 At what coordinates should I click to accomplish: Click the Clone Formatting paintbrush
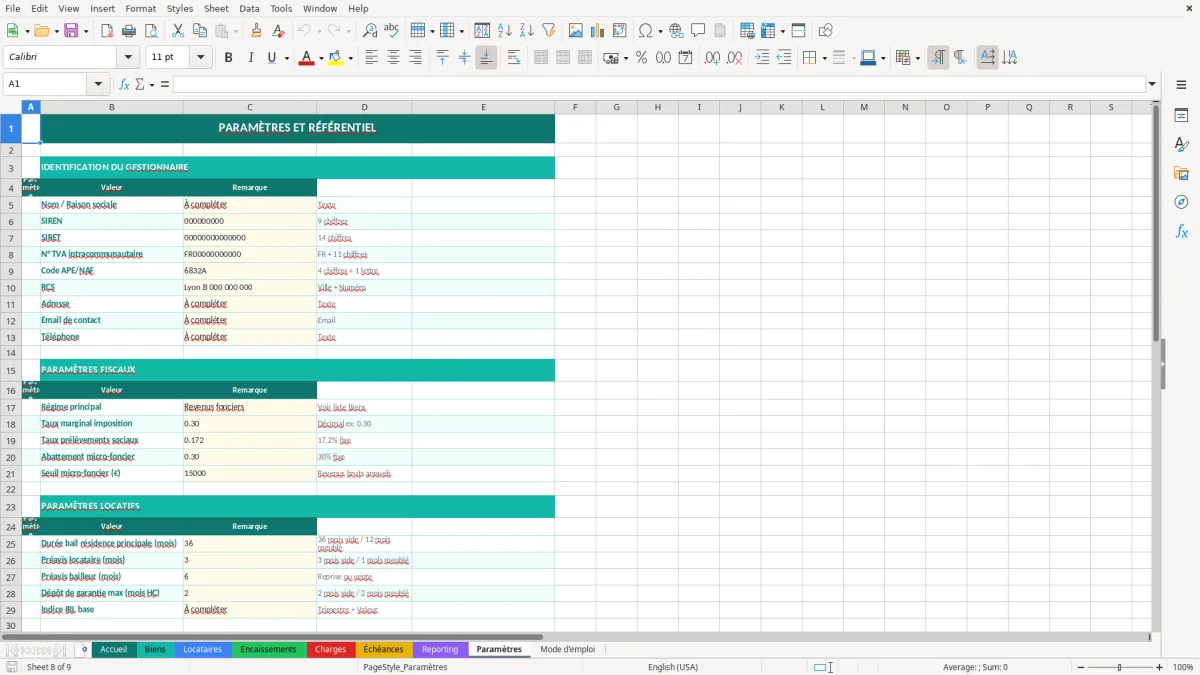[256, 31]
